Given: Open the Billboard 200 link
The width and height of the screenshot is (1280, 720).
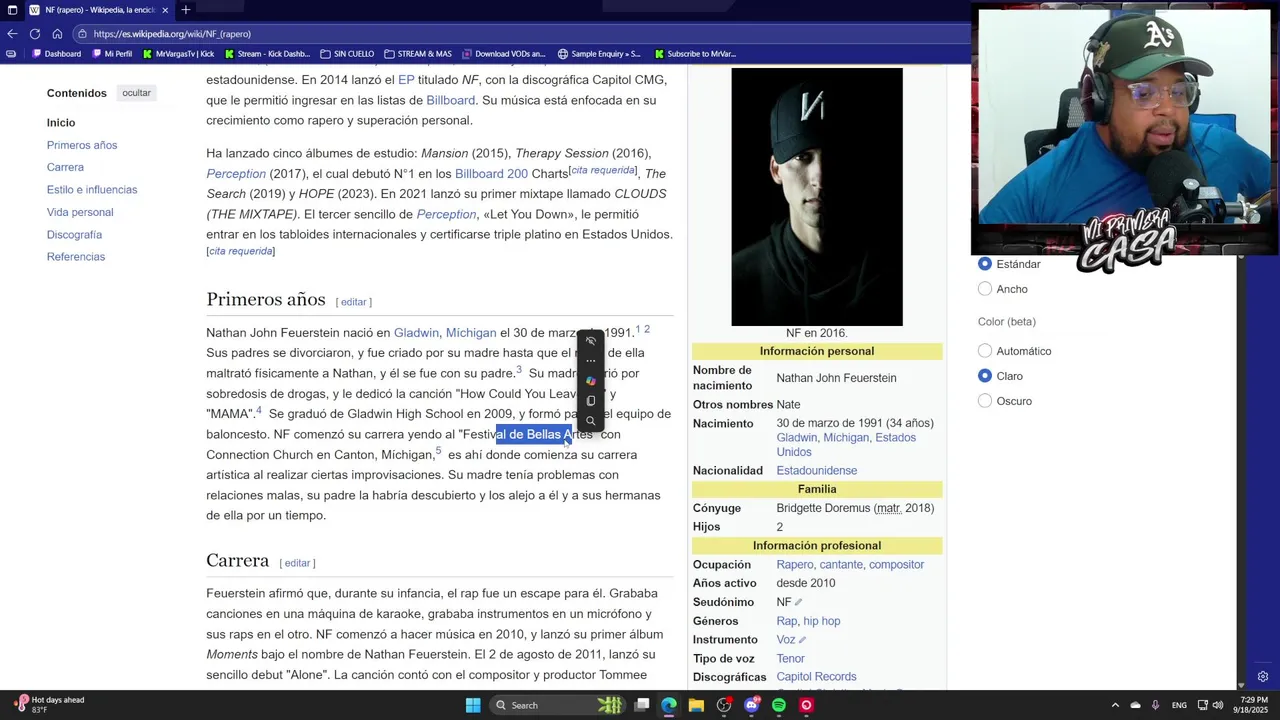Looking at the screenshot, I should [491, 174].
